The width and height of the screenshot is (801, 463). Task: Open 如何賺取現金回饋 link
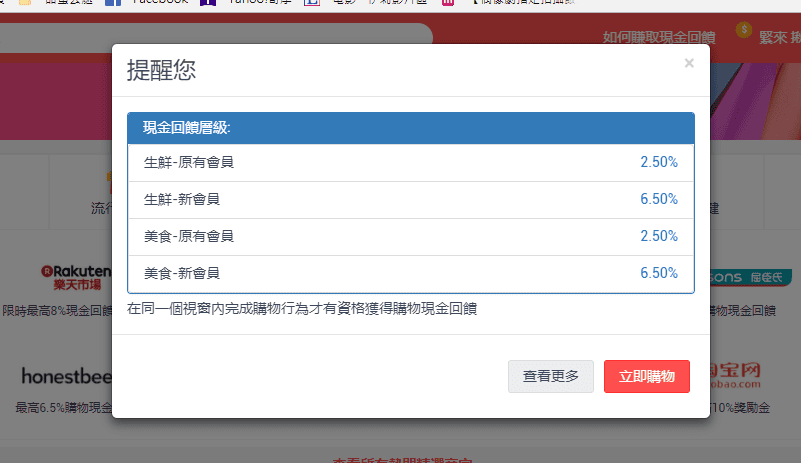658,38
